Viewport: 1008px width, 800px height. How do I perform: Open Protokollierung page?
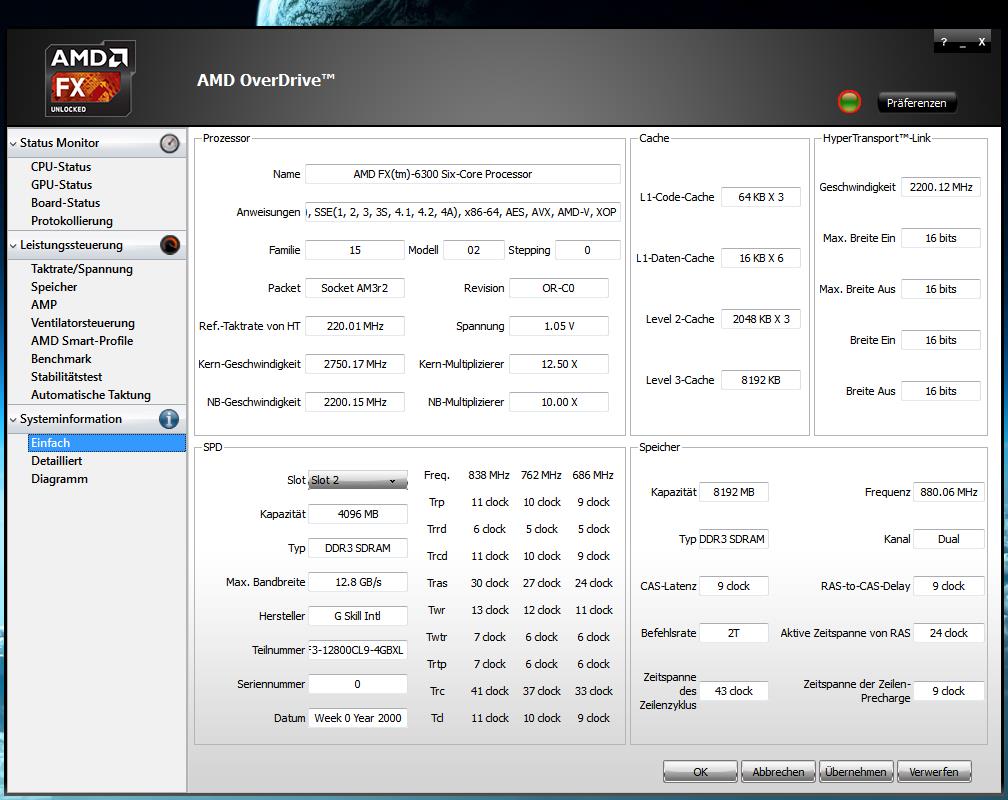click(x=72, y=221)
